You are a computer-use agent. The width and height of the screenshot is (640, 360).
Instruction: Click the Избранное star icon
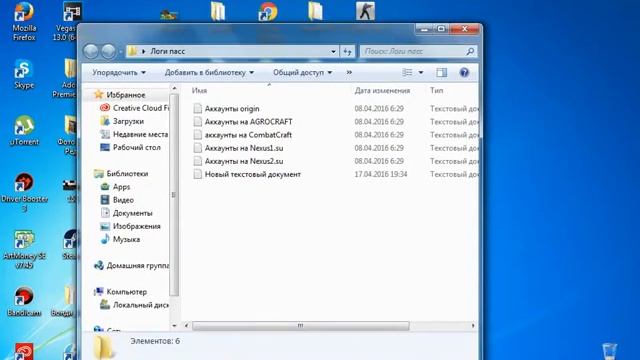(98, 95)
